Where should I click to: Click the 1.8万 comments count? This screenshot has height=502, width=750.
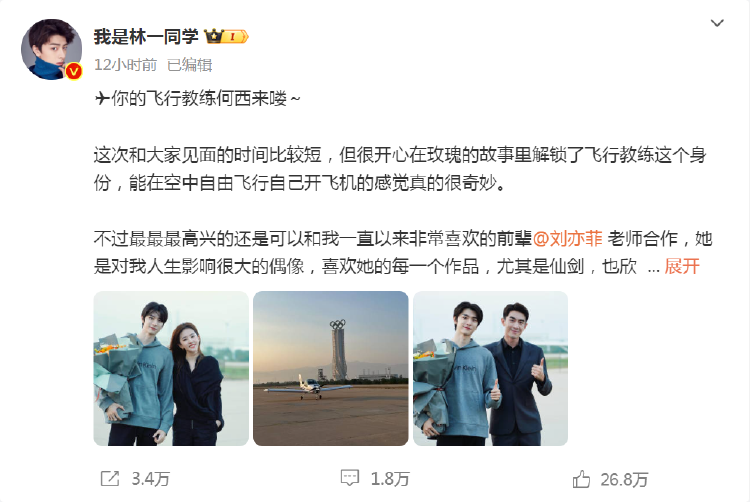pos(390,479)
